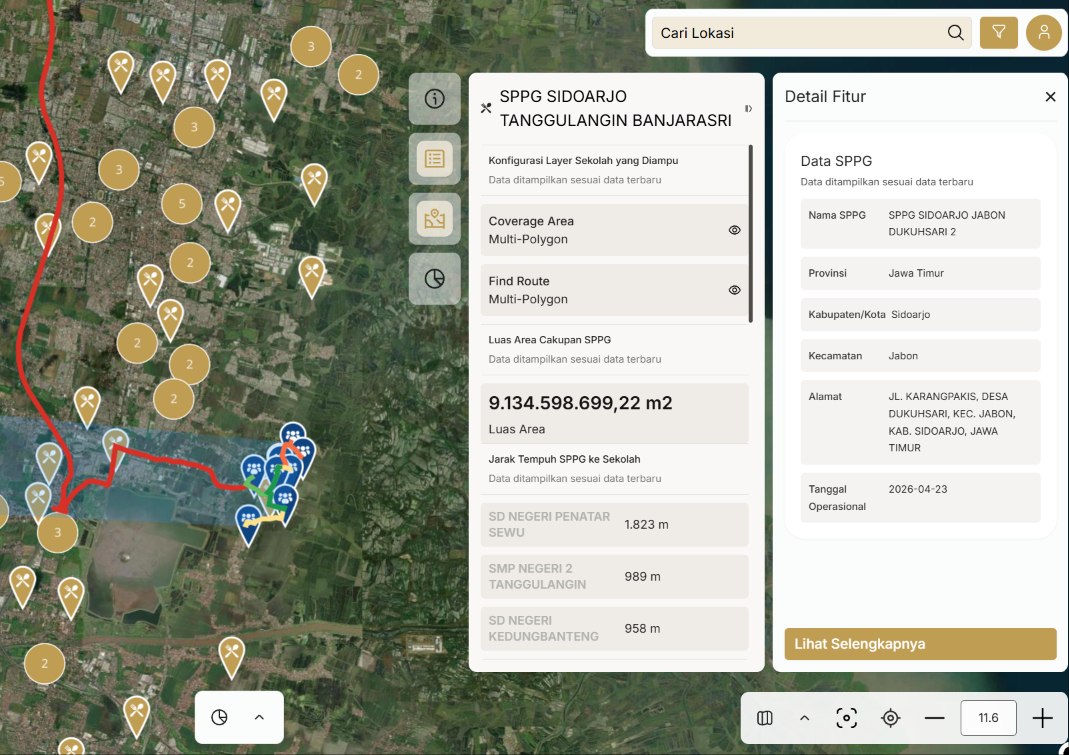Open the filter funnel button
1069x755 pixels.
pyautogui.click(x=998, y=33)
